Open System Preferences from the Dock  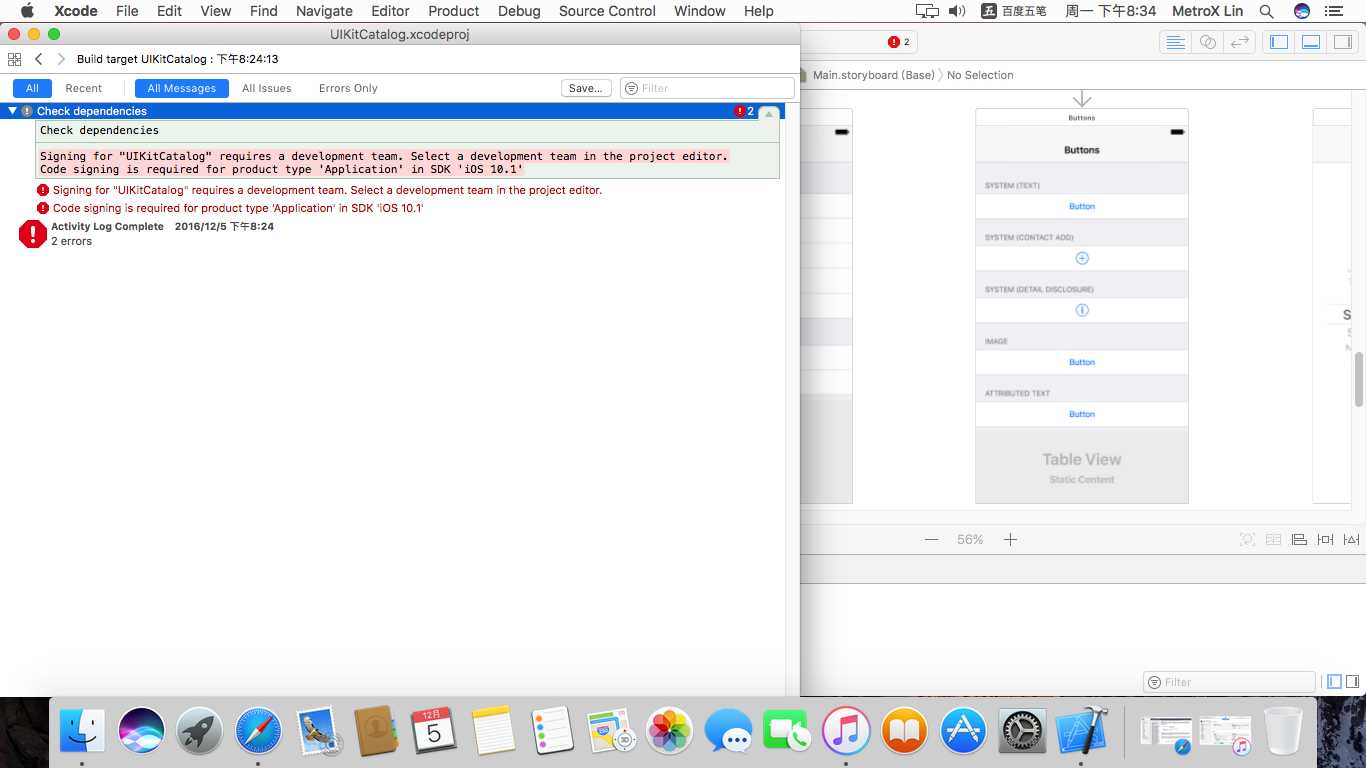pos(1022,731)
